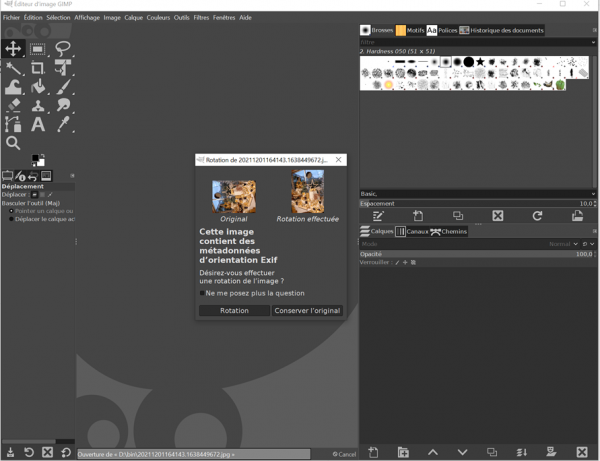600x461 pixels.
Task: Open the Aide menu
Action: (x=245, y=18)
